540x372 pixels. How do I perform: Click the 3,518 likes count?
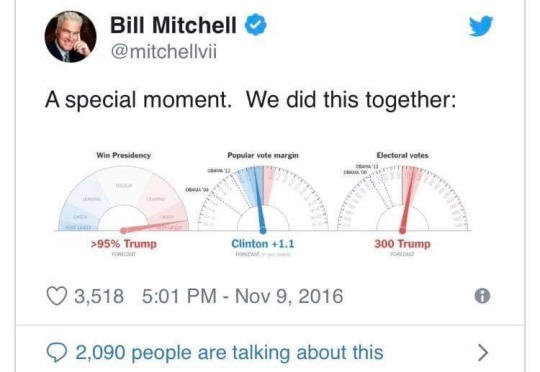point(99,296)
